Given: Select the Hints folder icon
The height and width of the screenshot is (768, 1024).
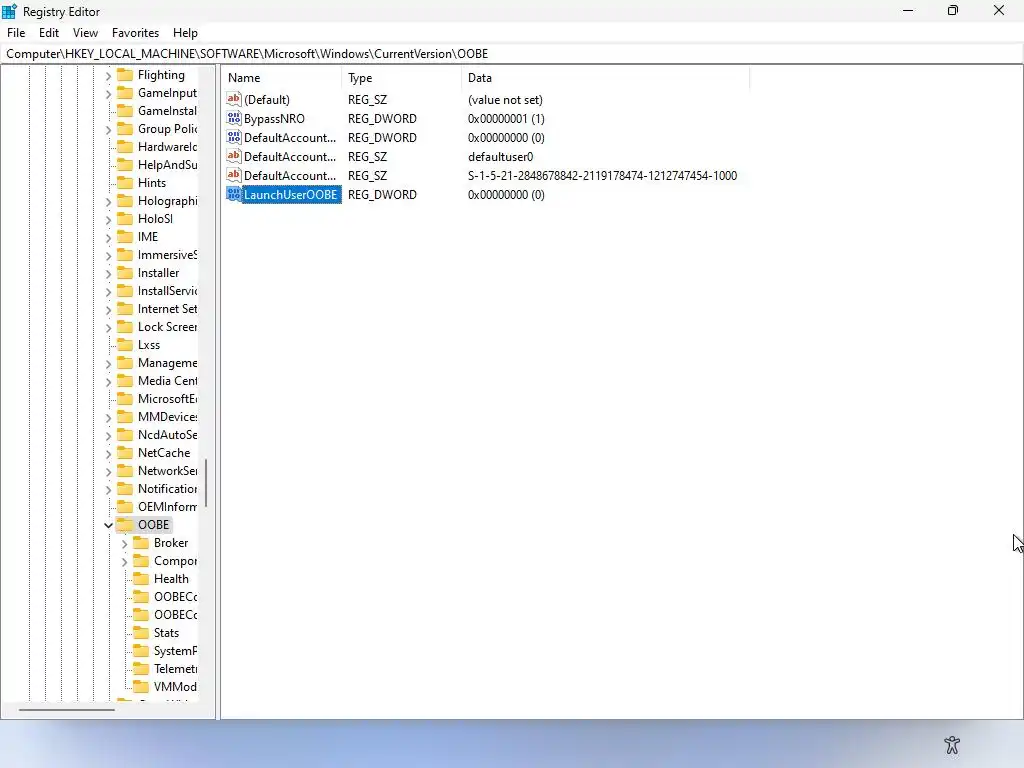Looking at the screenshot, I should [x=125, y=182].
